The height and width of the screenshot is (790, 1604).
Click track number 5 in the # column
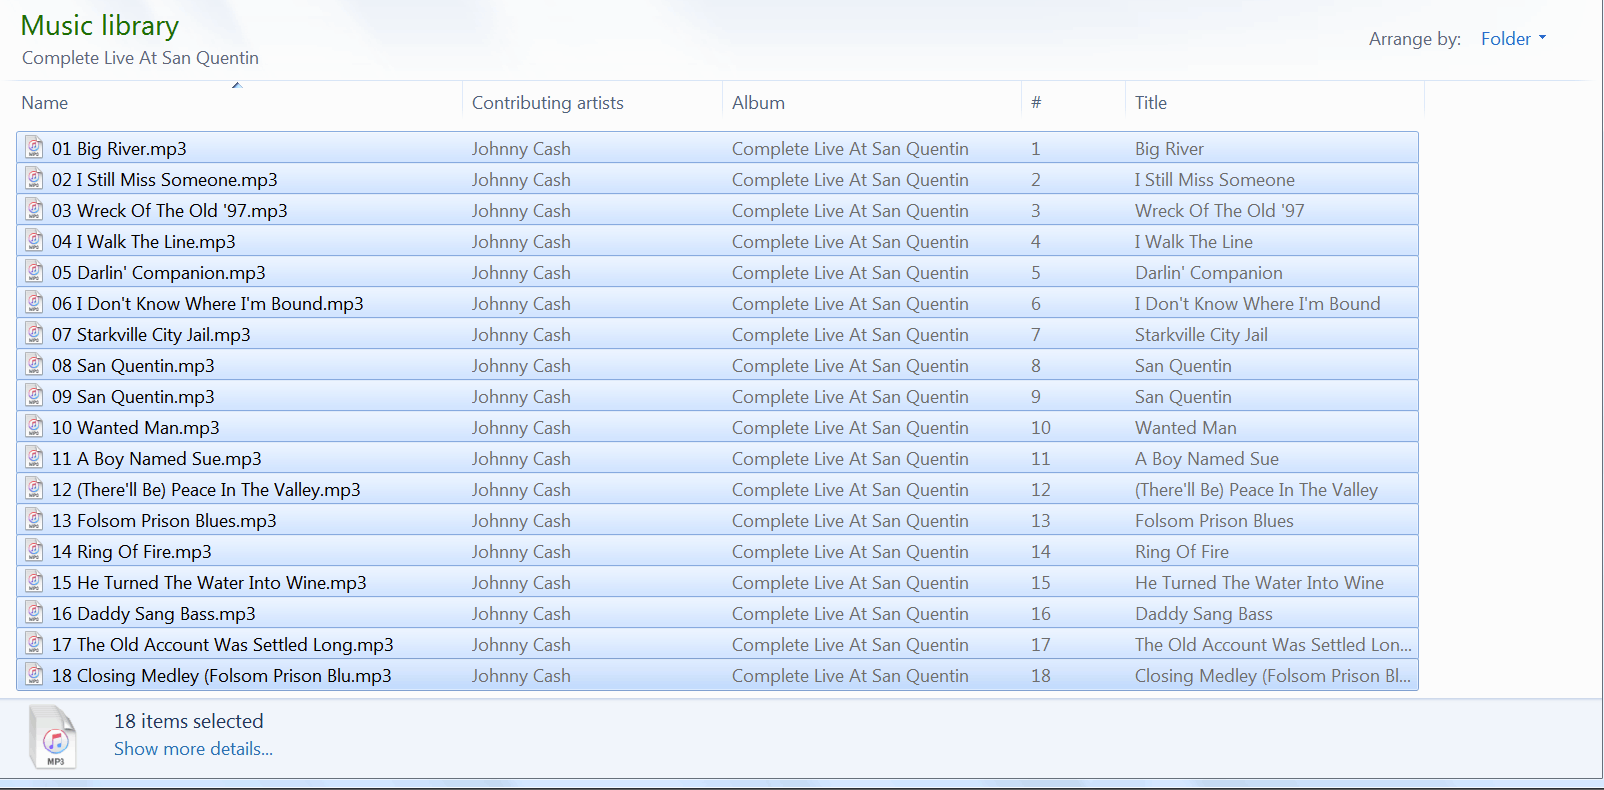[1035, 273]
